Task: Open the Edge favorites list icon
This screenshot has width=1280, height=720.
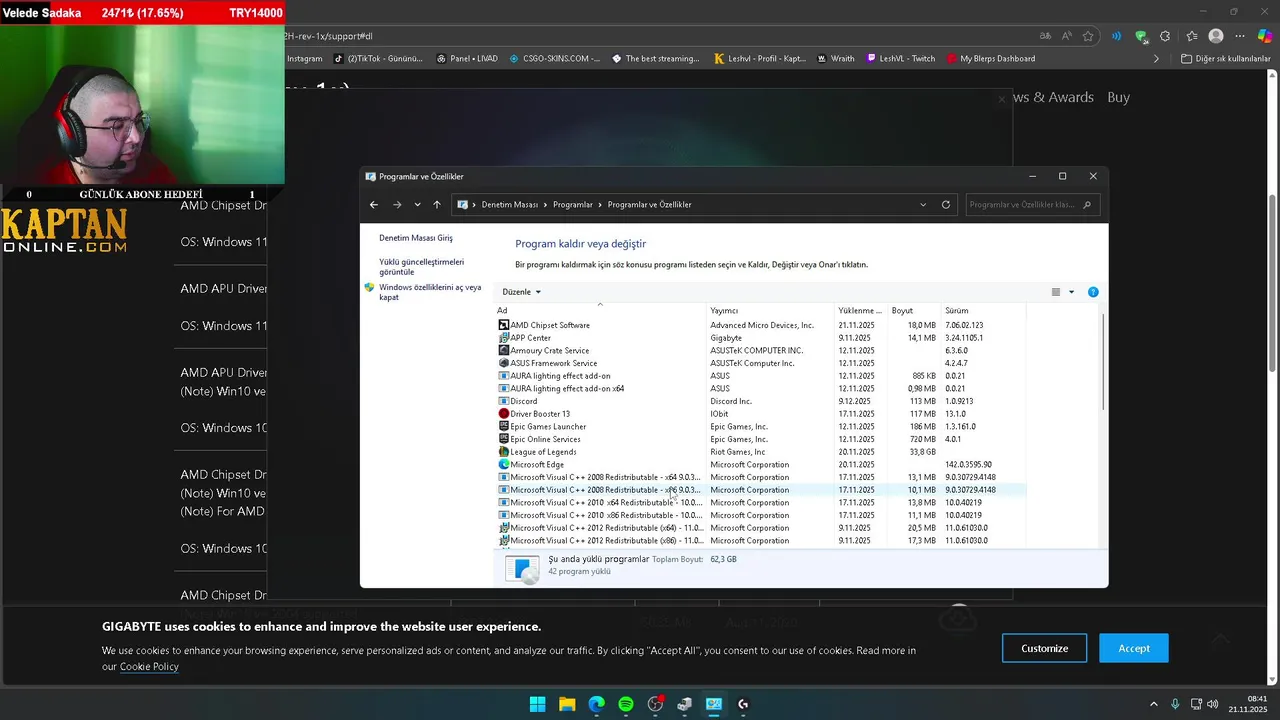Action: (1190, 36)
